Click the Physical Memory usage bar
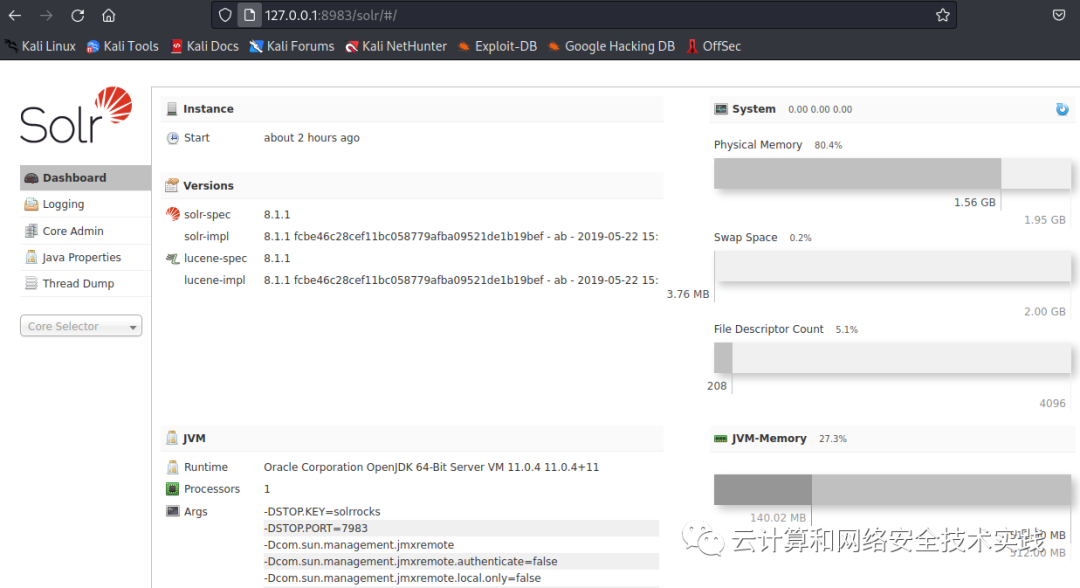 coord(892,174)
